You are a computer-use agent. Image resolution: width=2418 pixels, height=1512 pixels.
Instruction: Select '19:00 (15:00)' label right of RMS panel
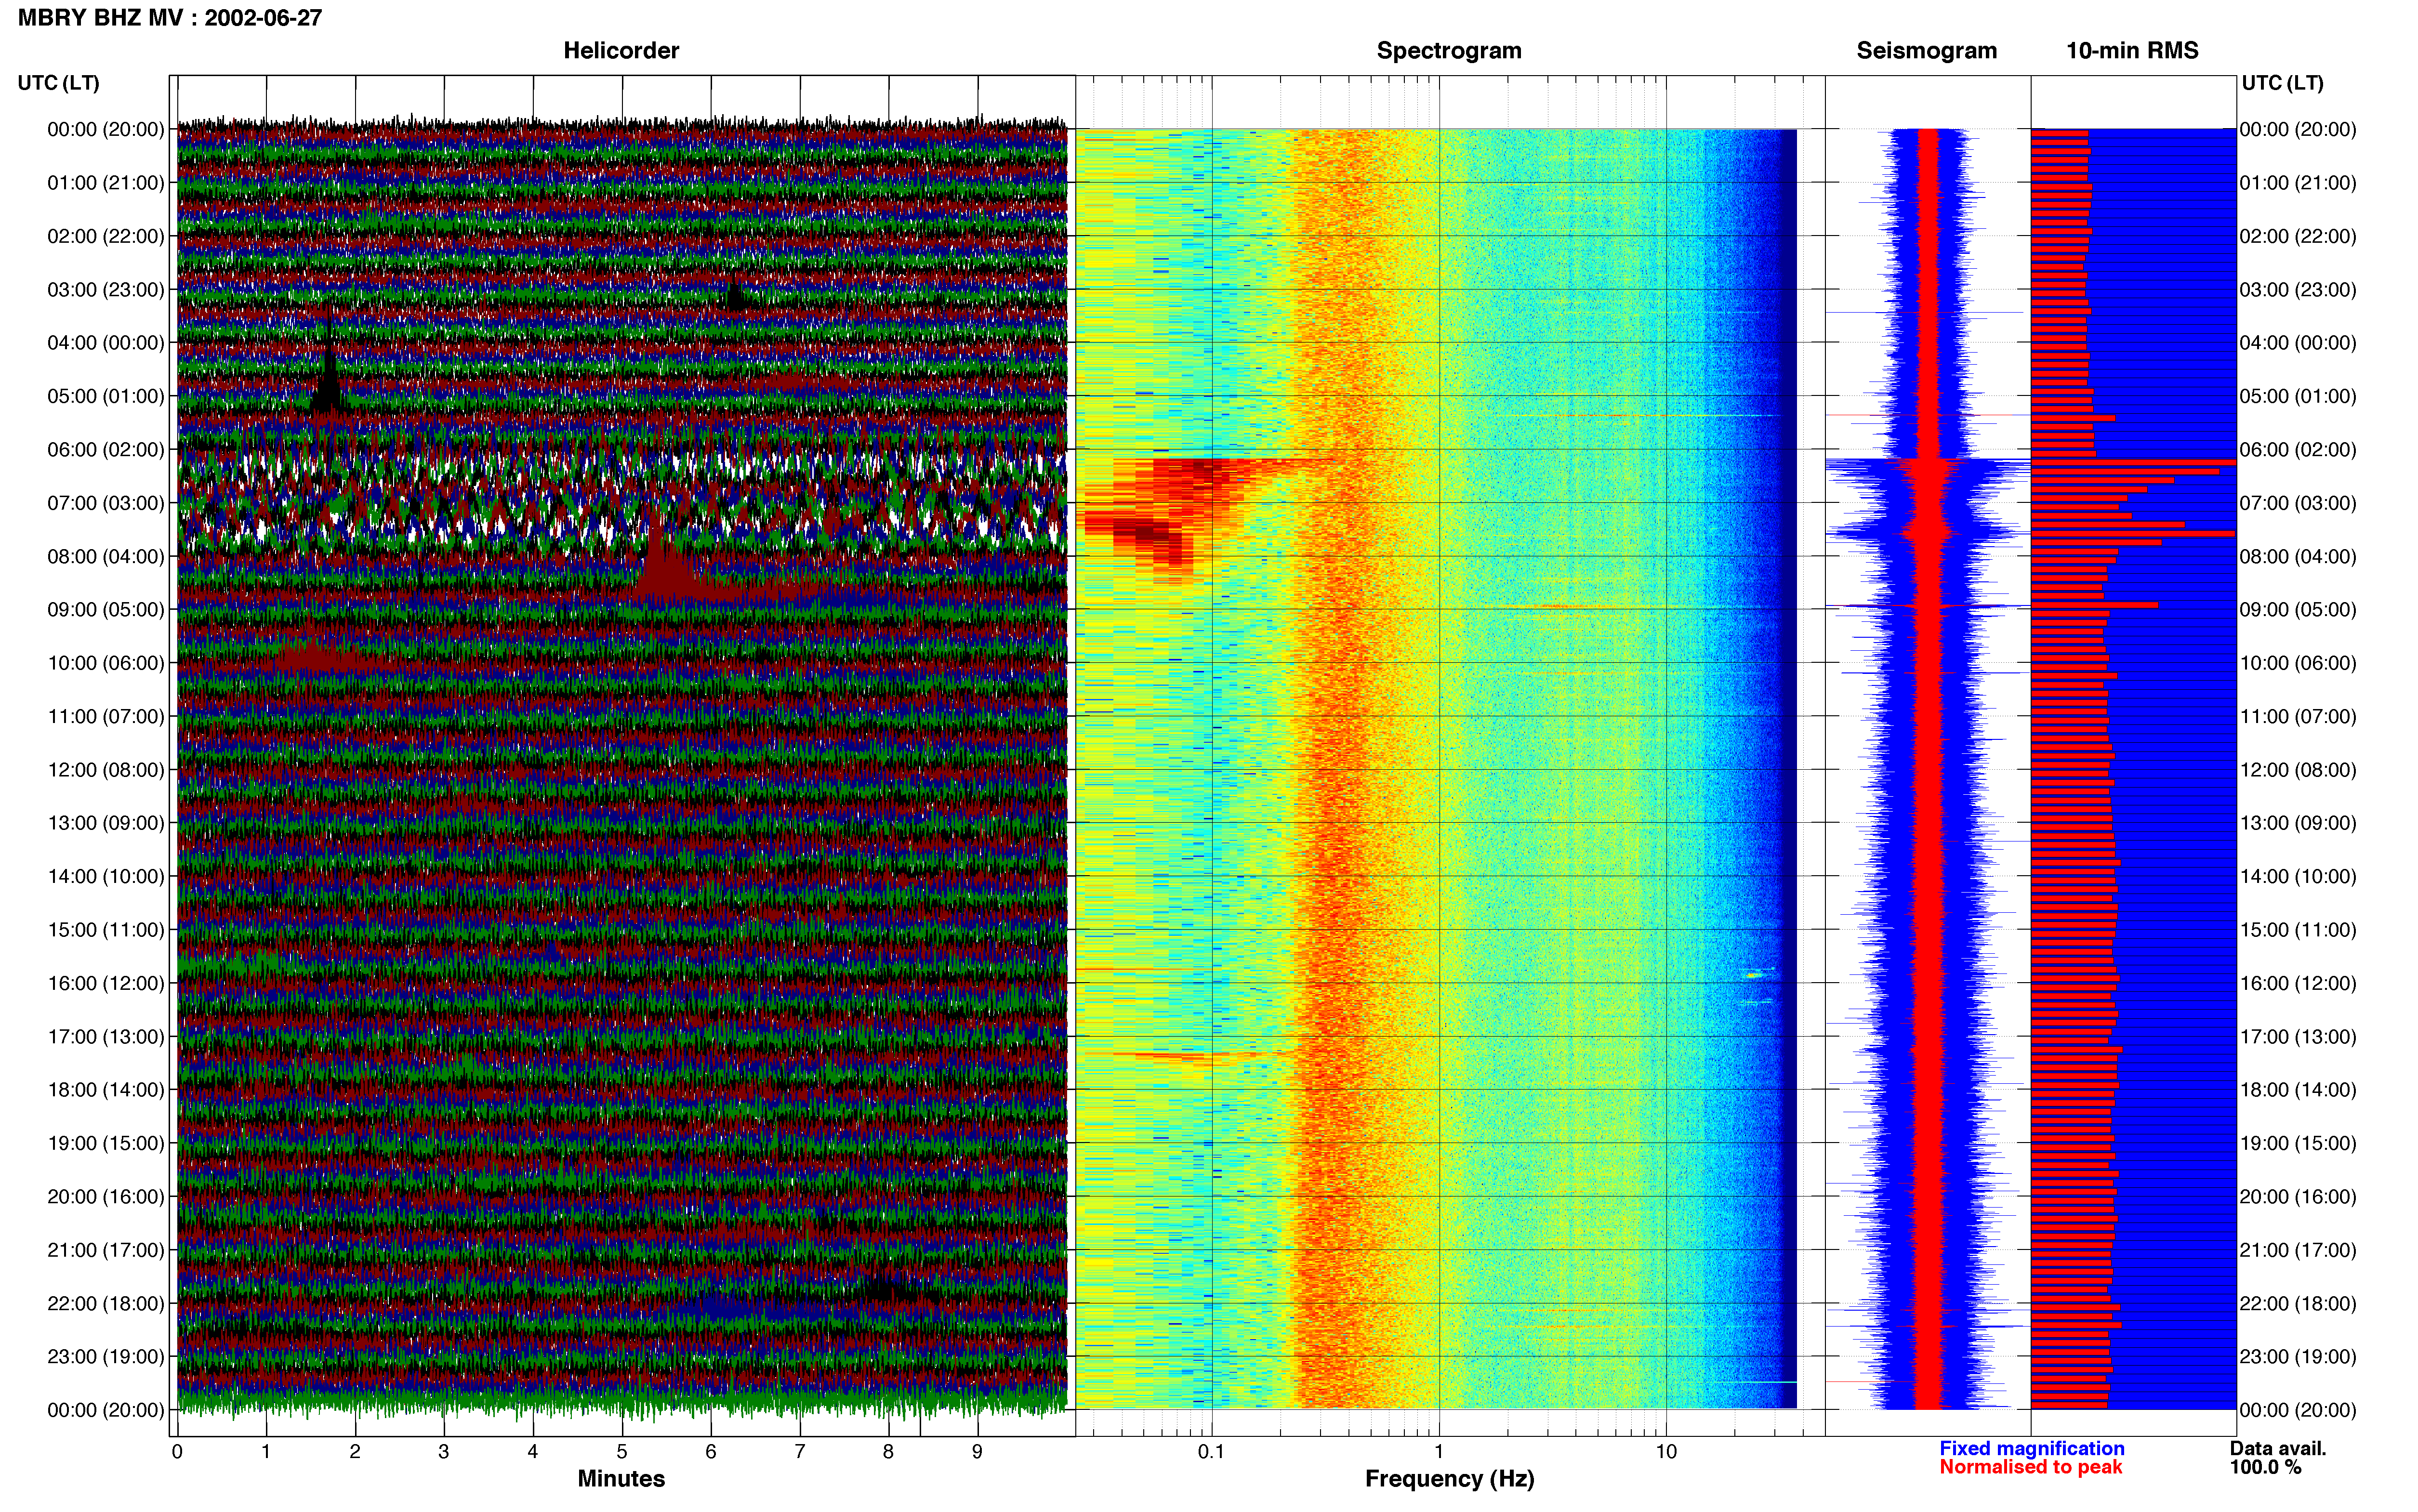pos(2298,1143)
